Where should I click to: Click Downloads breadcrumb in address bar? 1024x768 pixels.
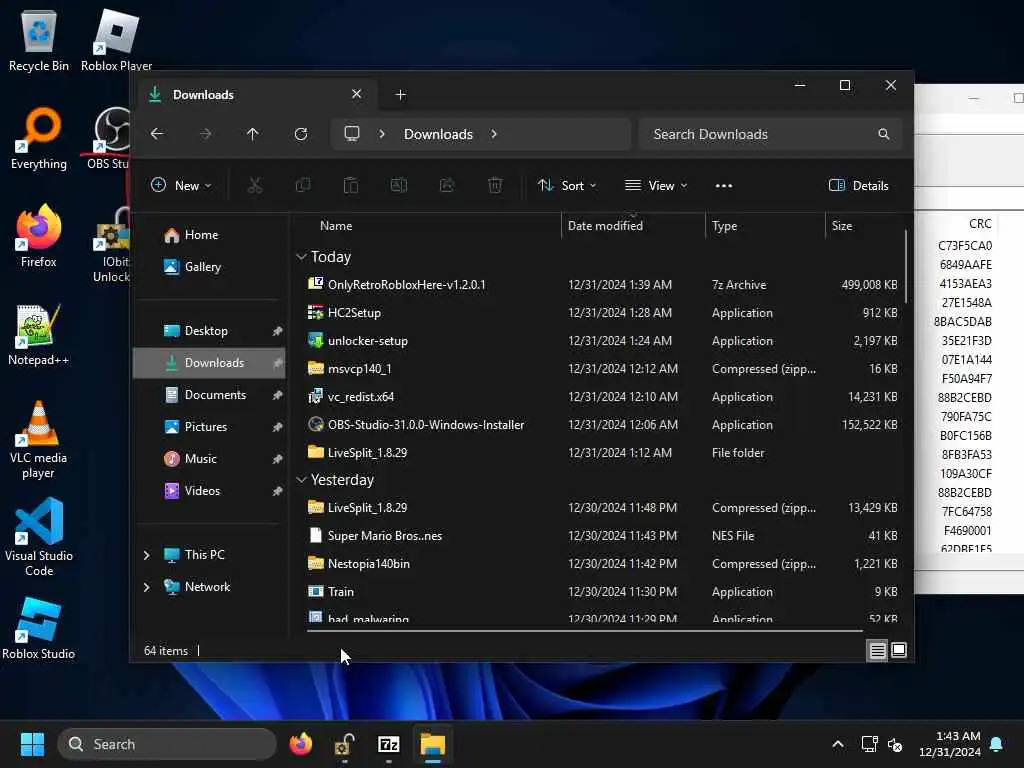(438, 134)
